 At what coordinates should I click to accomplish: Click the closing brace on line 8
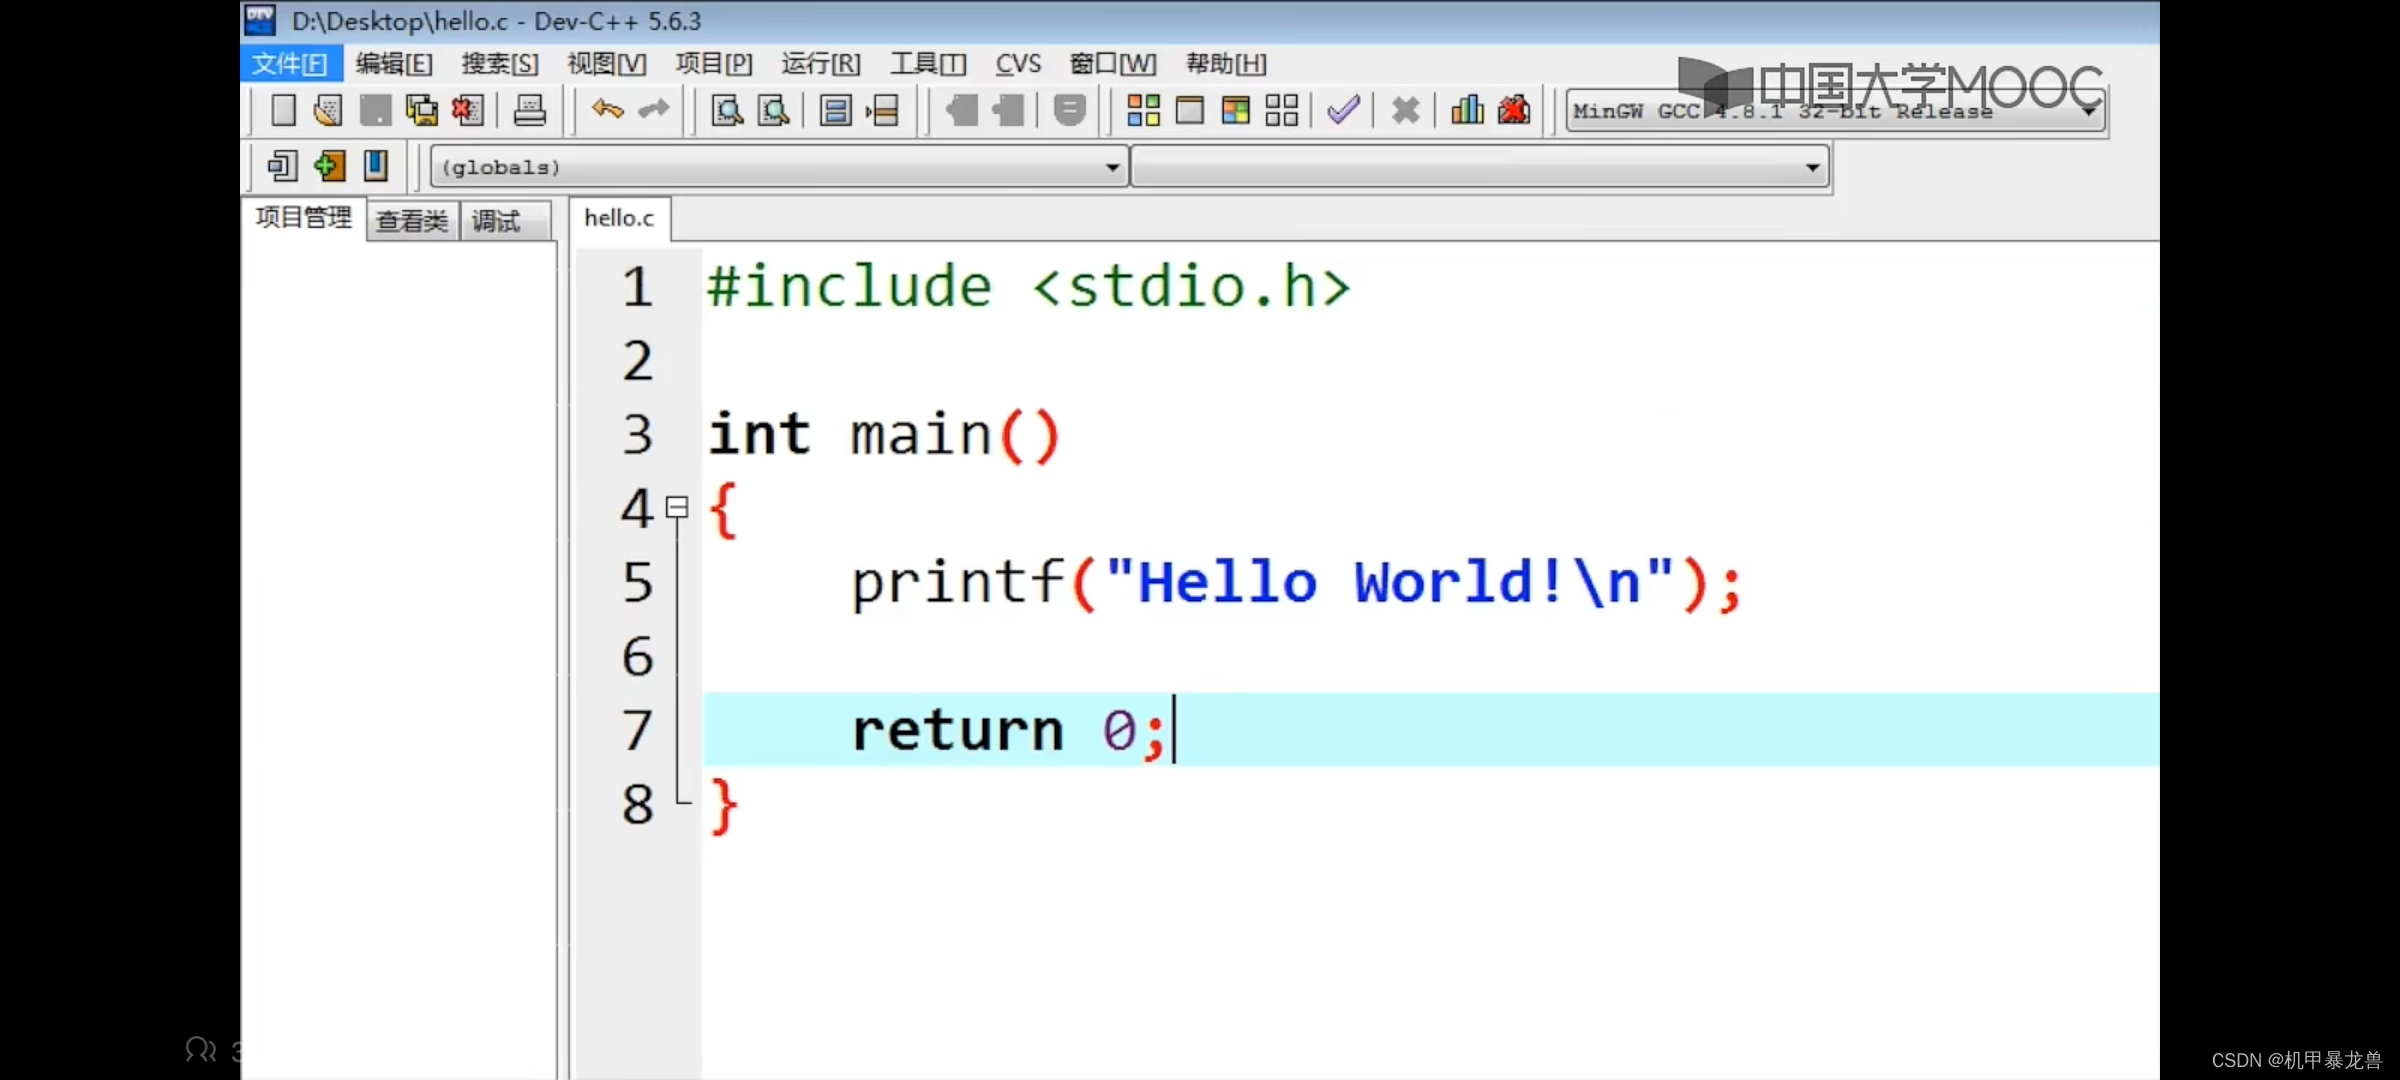(x=723, y=806)
